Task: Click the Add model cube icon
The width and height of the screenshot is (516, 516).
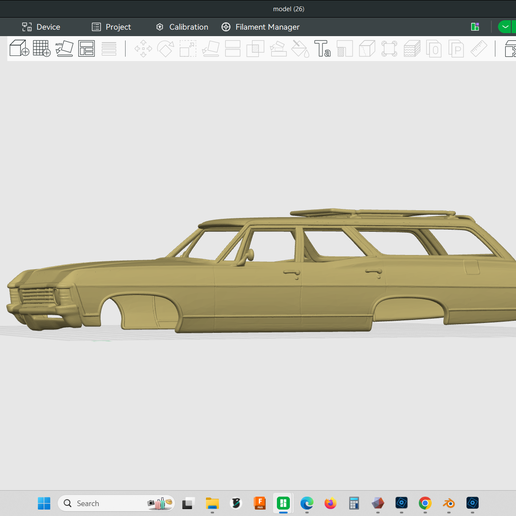Action: 19,48
